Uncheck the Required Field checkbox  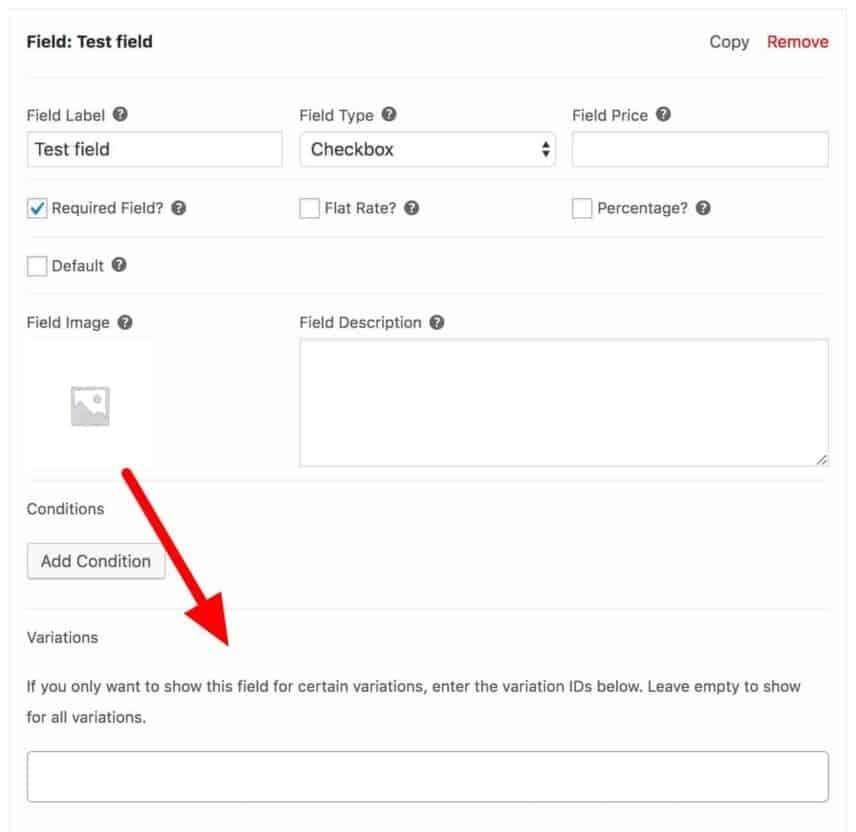(36, 208)
